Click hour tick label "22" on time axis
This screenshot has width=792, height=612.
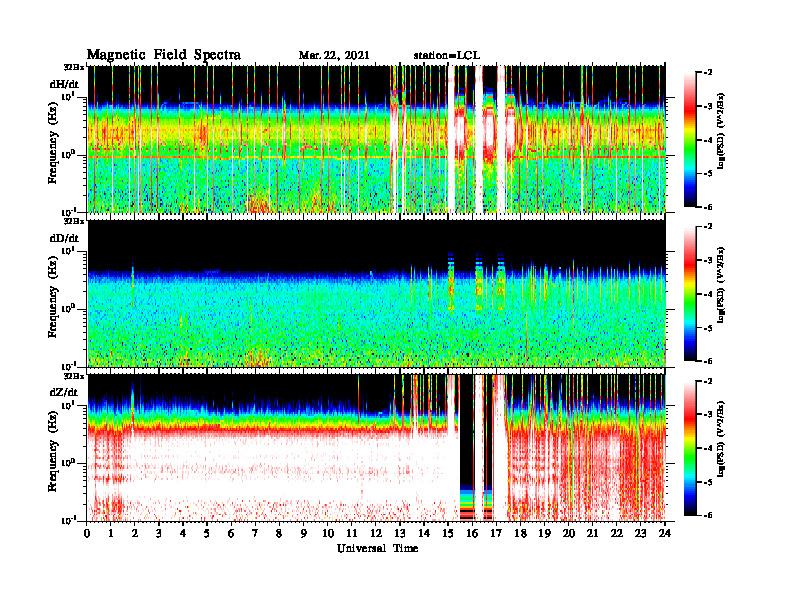pyautogui.click(x=617, y=533)
